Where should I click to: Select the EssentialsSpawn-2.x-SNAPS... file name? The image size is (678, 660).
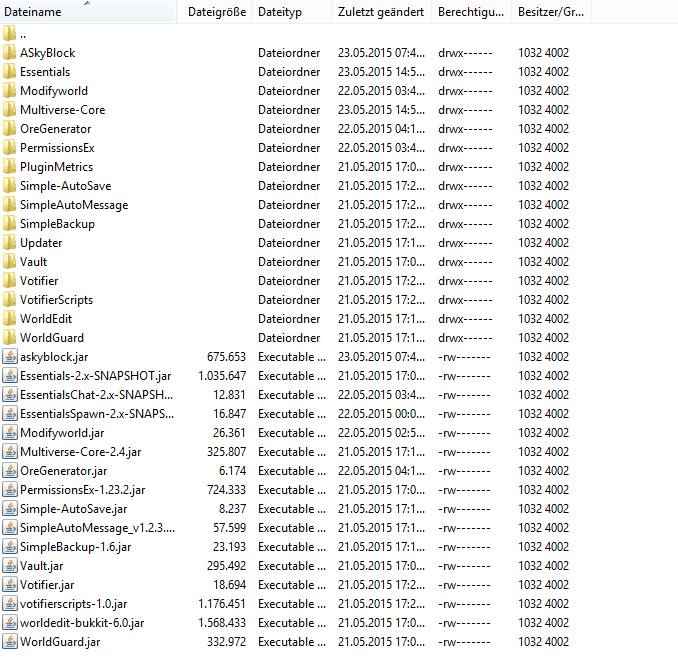coord(97,414)
